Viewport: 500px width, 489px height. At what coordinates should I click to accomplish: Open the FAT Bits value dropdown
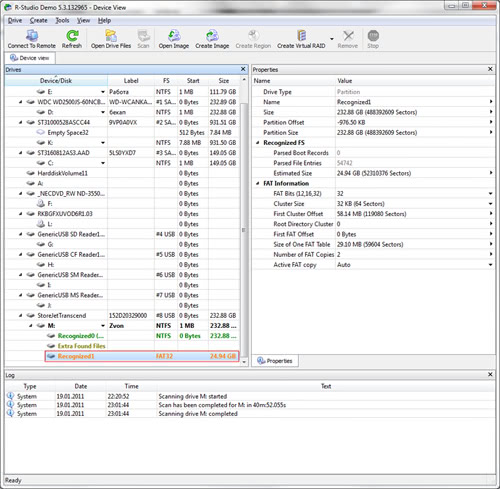490,194
